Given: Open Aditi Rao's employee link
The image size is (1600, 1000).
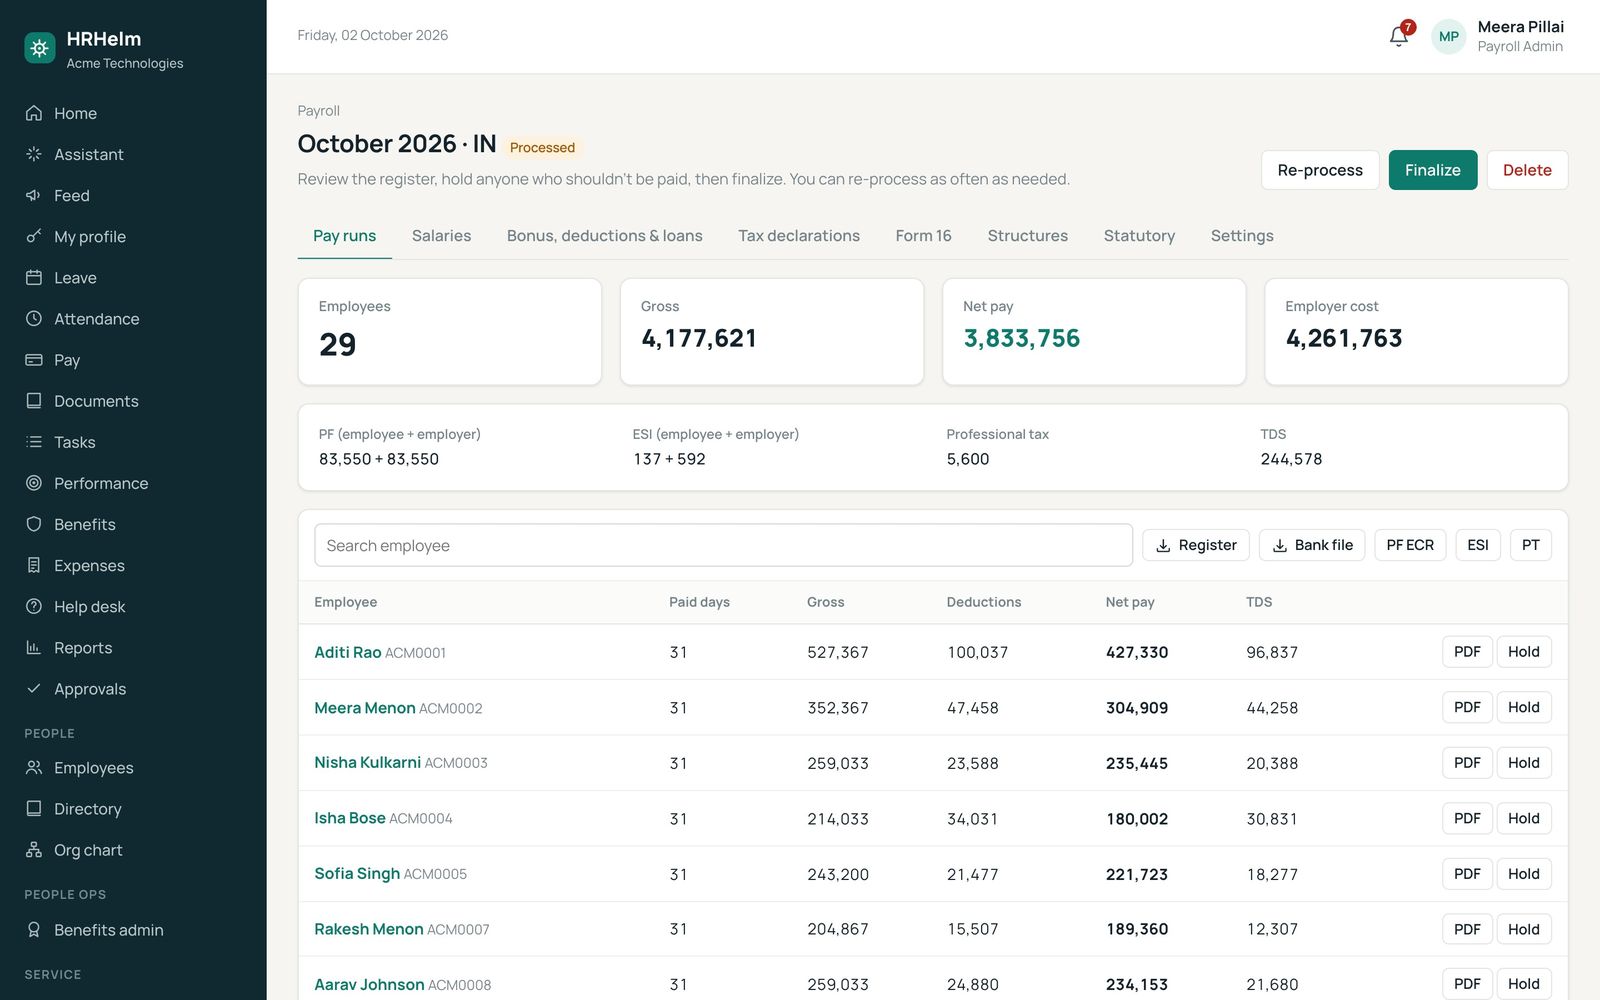Looking at the screenshot, I should tap(348, 652).
